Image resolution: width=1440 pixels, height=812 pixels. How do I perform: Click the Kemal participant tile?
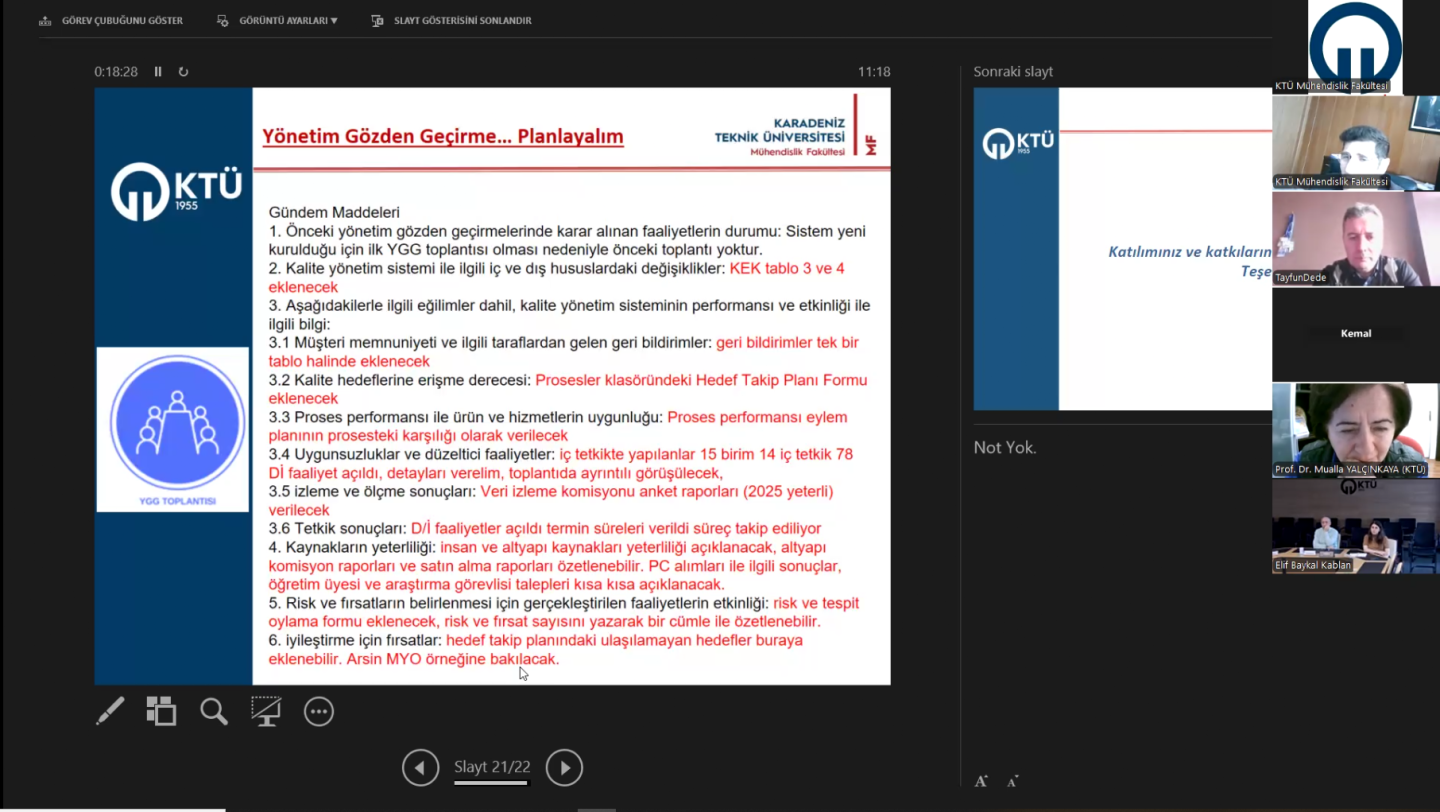[1355, 334]
